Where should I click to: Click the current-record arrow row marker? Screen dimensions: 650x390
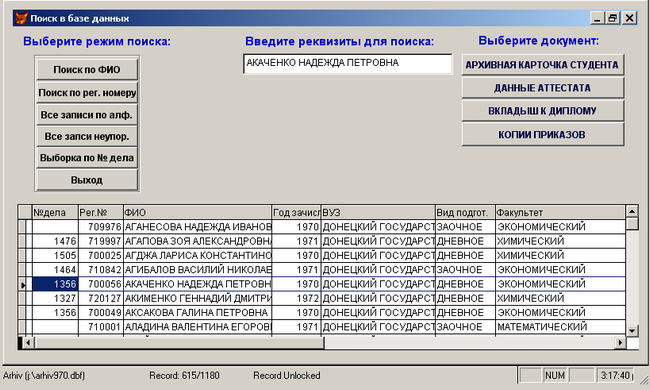tap(23, 284)
